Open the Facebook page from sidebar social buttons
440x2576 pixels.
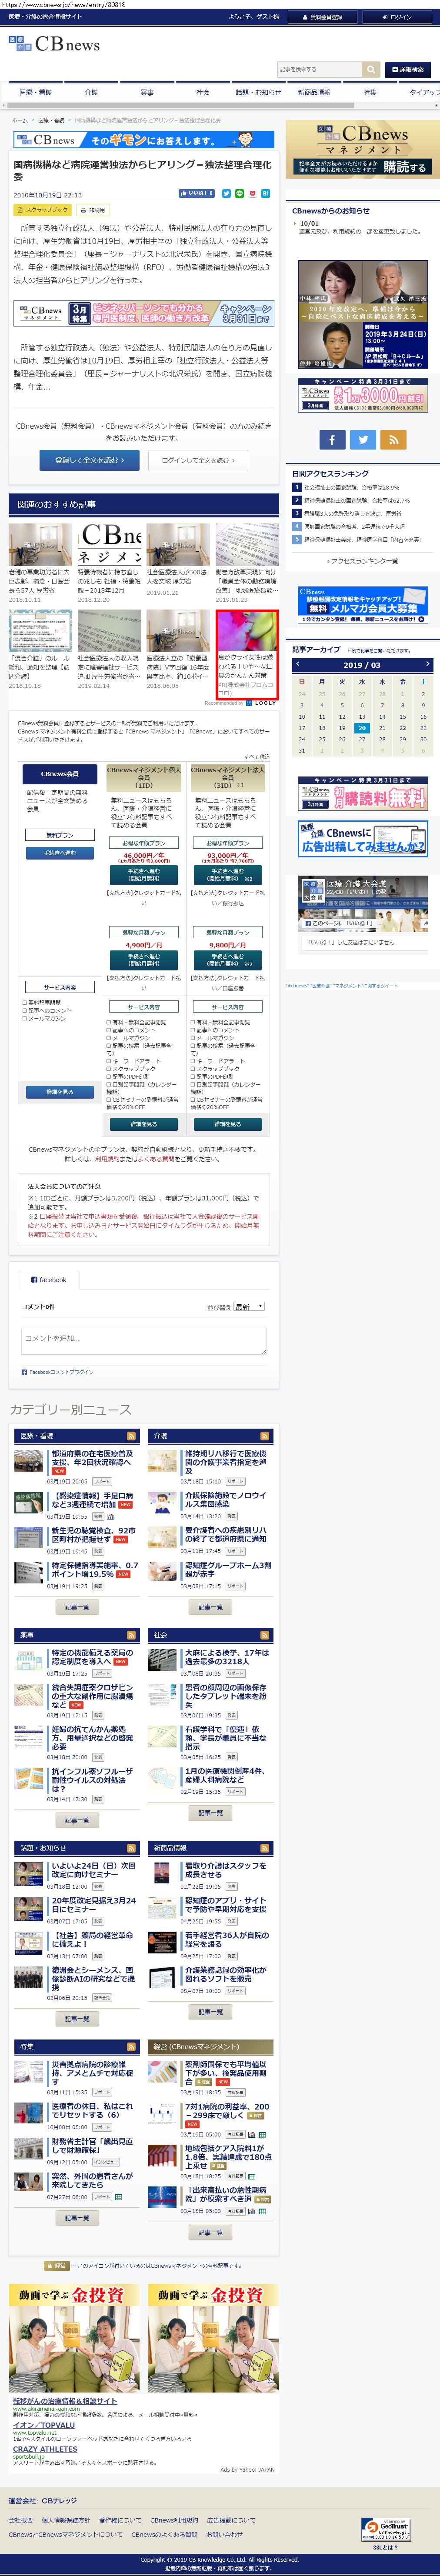(x=332, y=439)
